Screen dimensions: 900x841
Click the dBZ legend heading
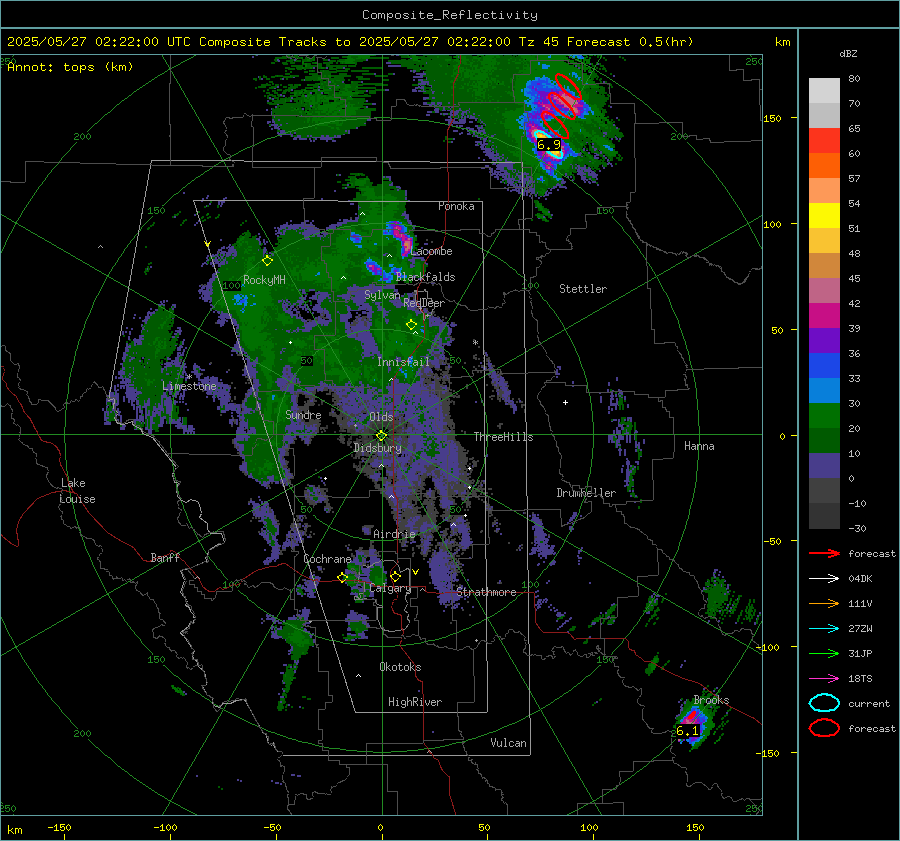pyautogui.click(x=848, y=54)
